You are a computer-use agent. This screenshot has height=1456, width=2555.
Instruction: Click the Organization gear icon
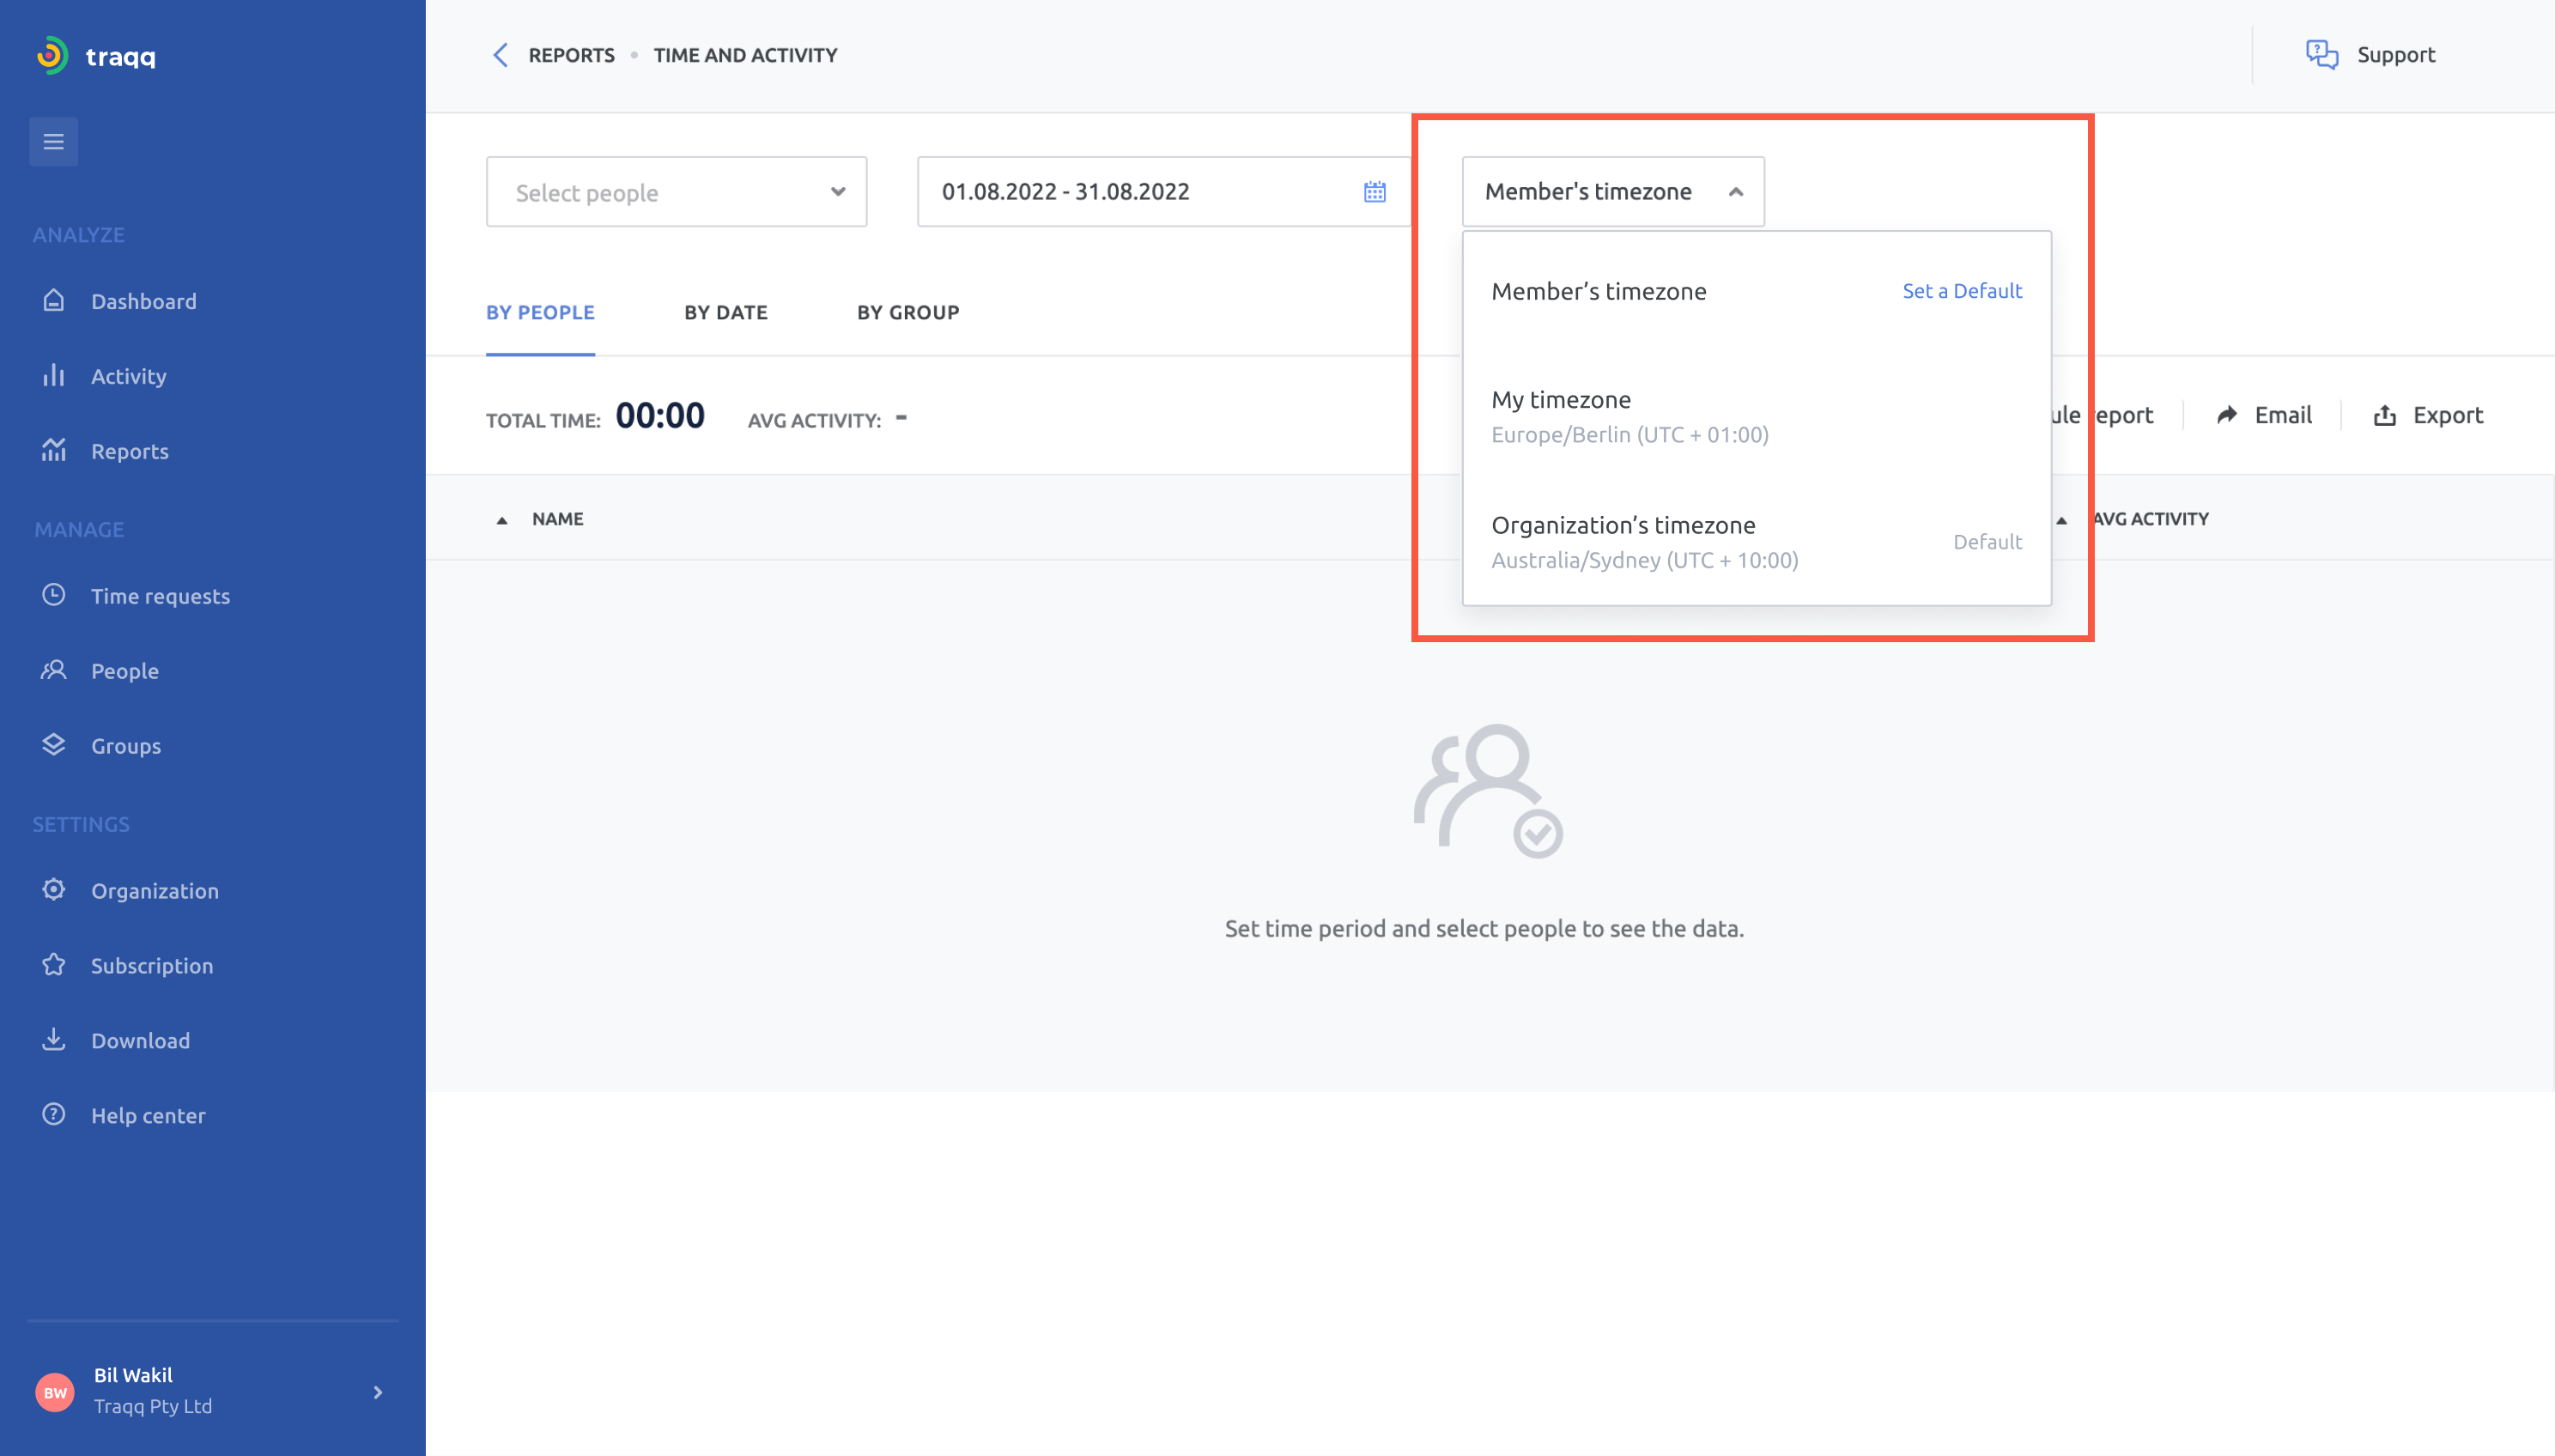coord(54,890)
